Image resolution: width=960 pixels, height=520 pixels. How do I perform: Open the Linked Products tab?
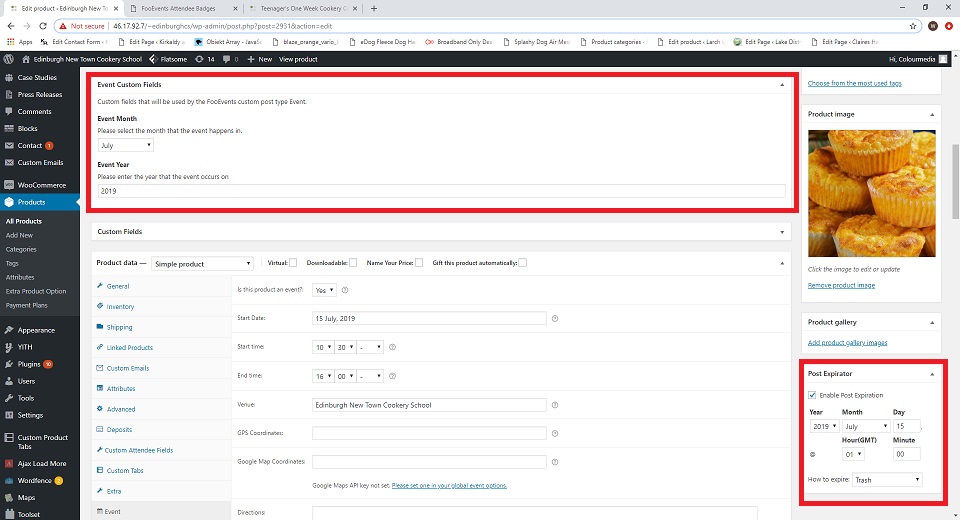point(129,347)
